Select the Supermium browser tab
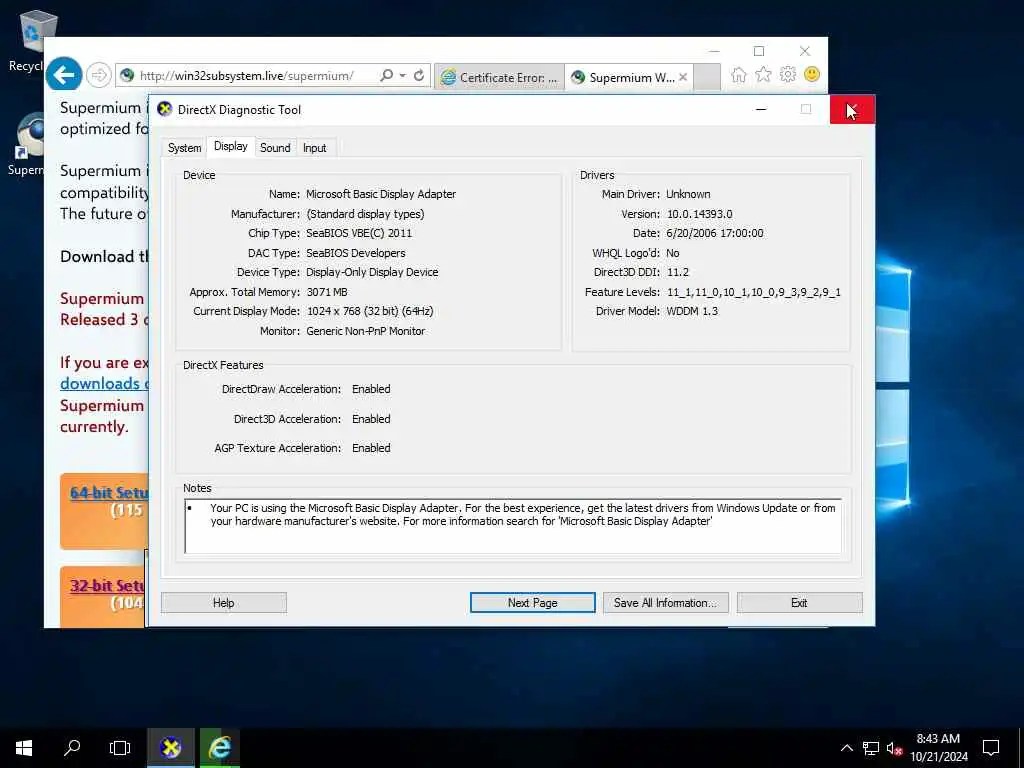 coord(624,77)
